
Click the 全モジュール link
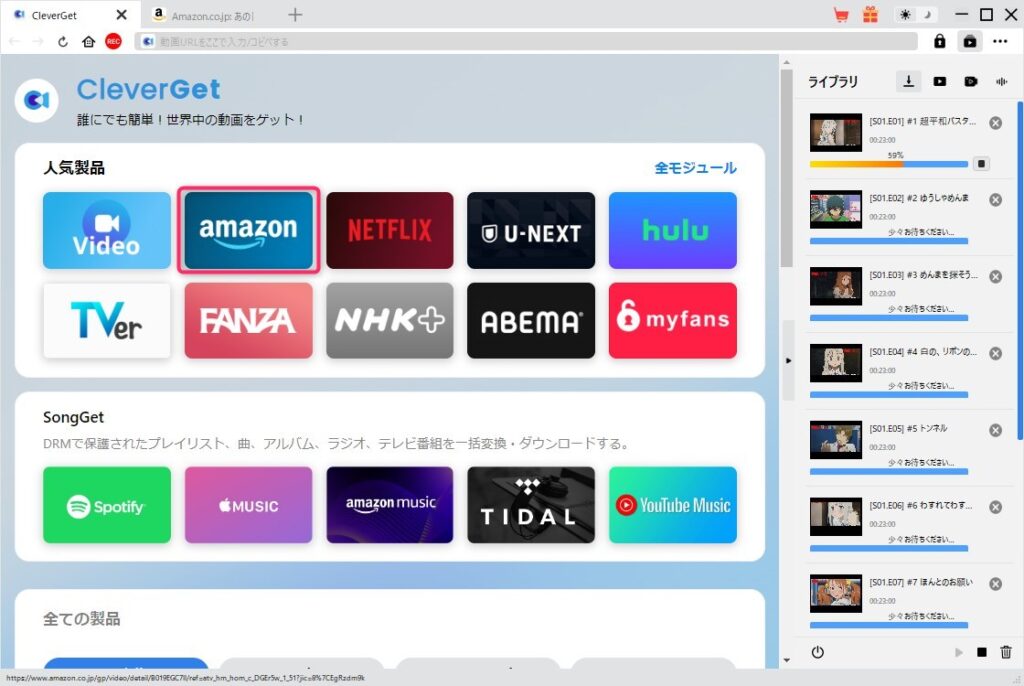click(x=695, y=168)
